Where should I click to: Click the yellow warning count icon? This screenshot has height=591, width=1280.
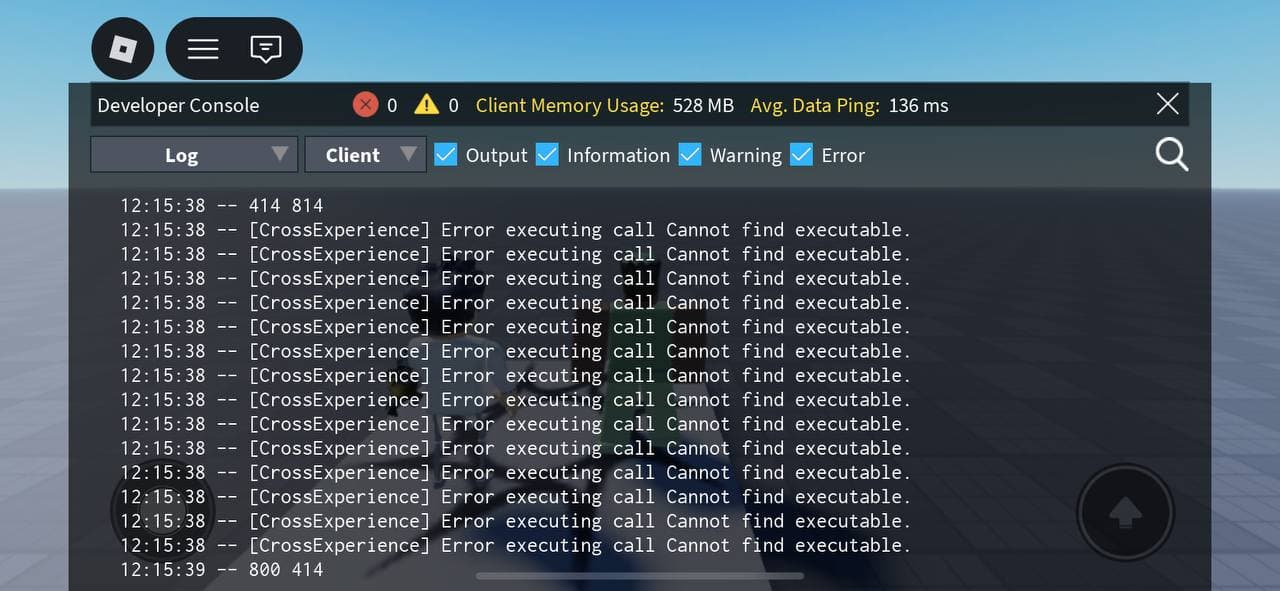427,105
